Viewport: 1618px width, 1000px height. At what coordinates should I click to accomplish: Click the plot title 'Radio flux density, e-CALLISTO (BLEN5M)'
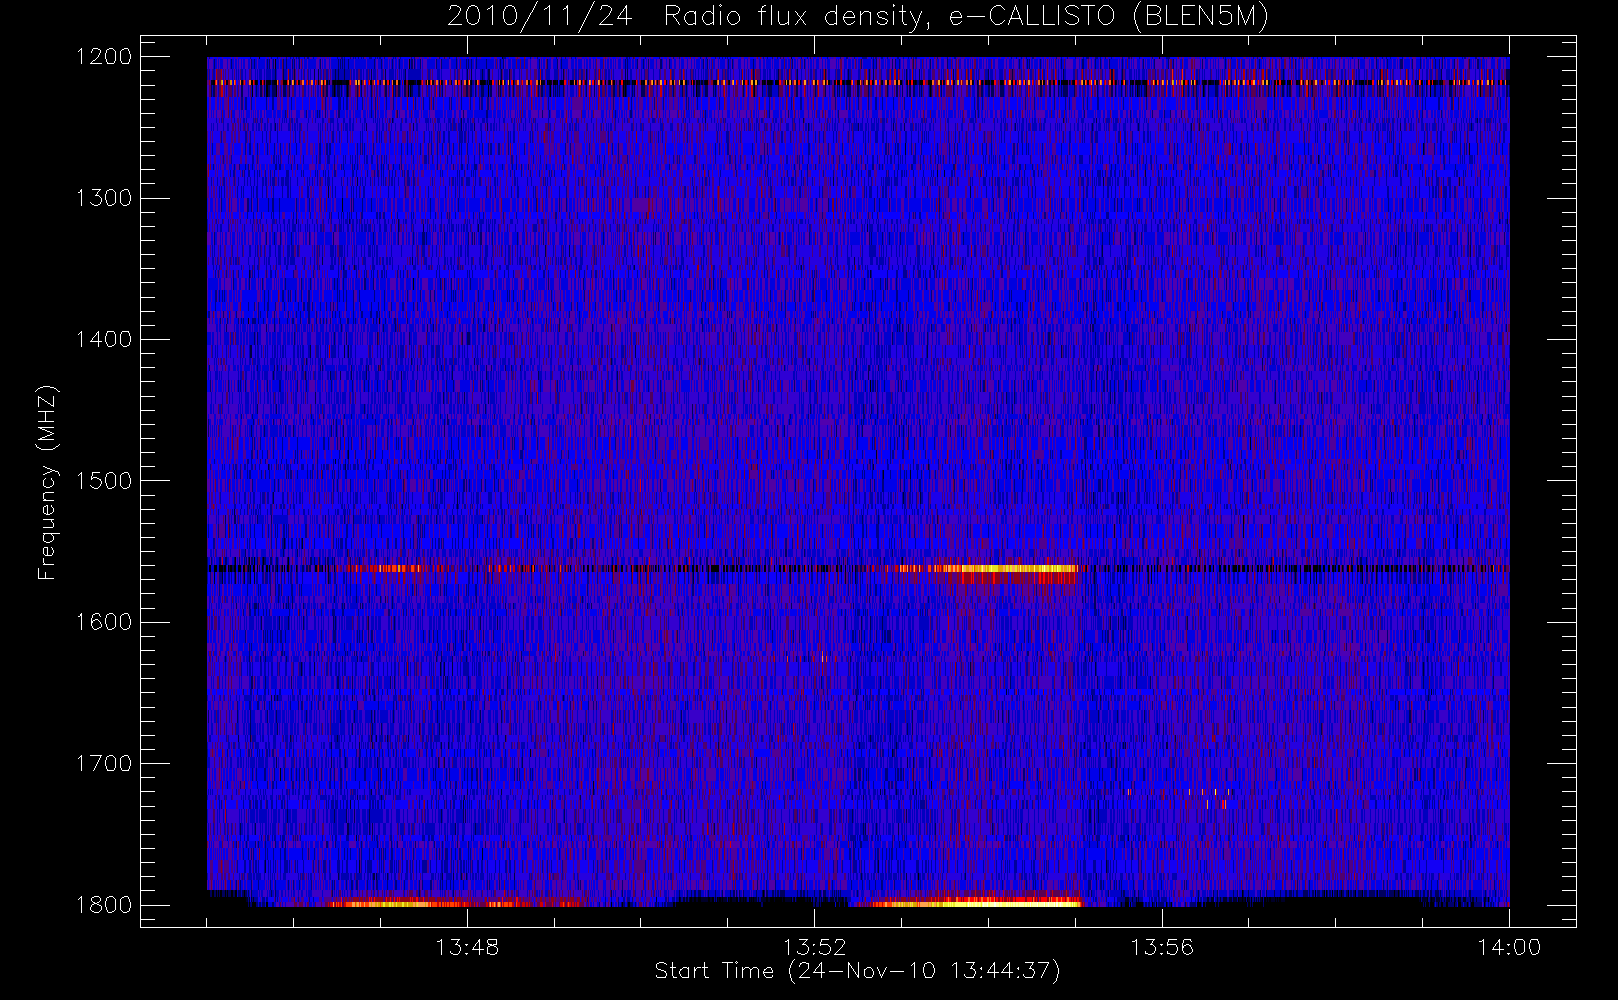(x=965, y=17)
